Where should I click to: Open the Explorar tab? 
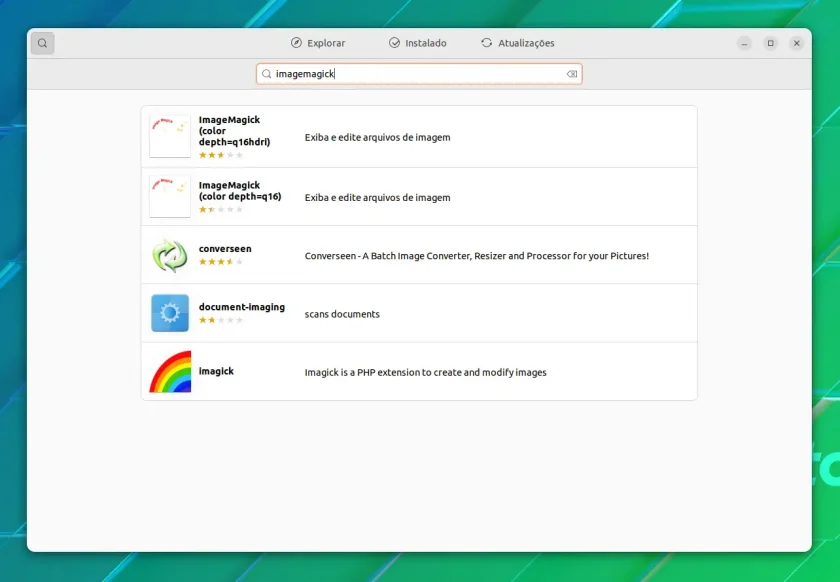pos(318,43)
